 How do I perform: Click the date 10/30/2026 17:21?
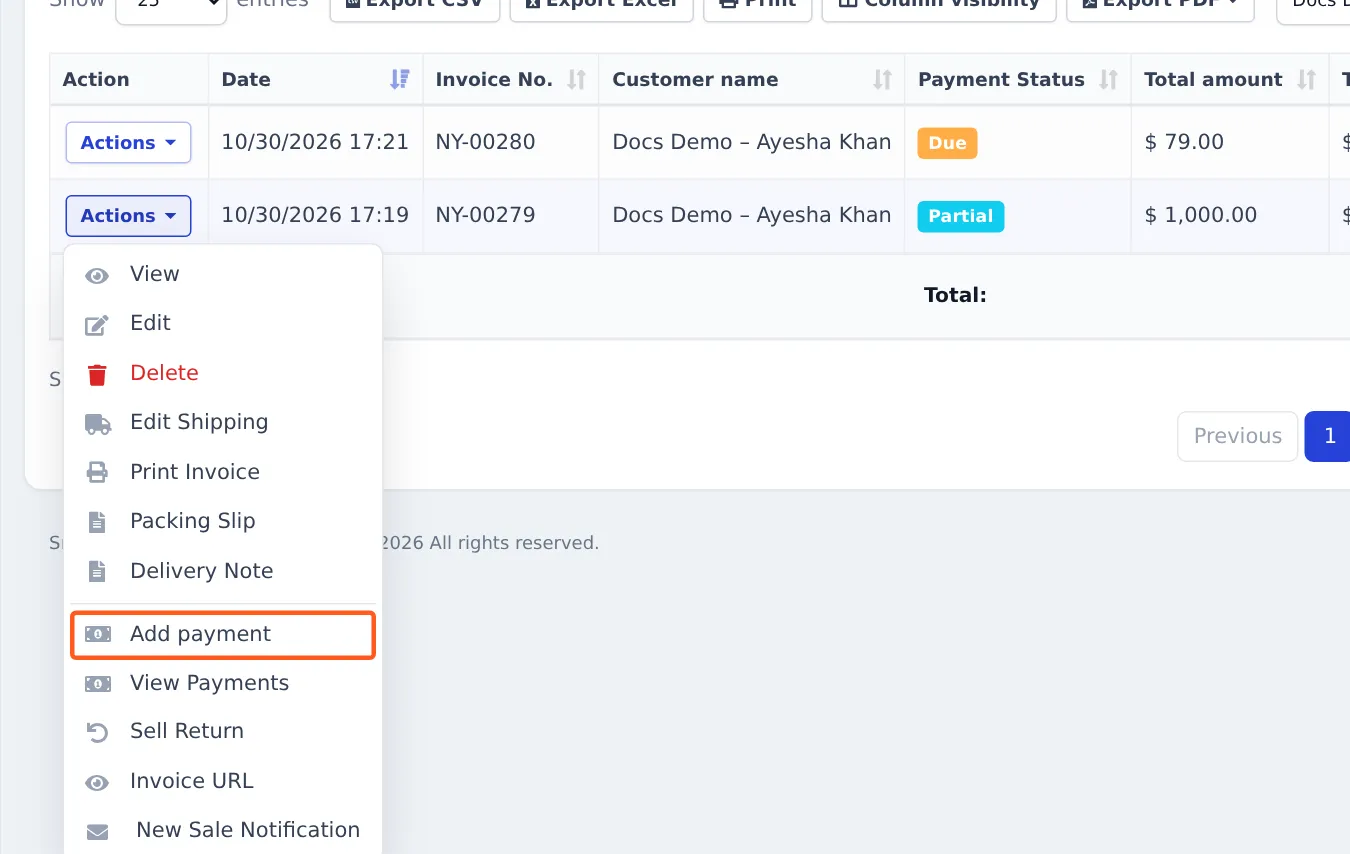coord(315,142)
